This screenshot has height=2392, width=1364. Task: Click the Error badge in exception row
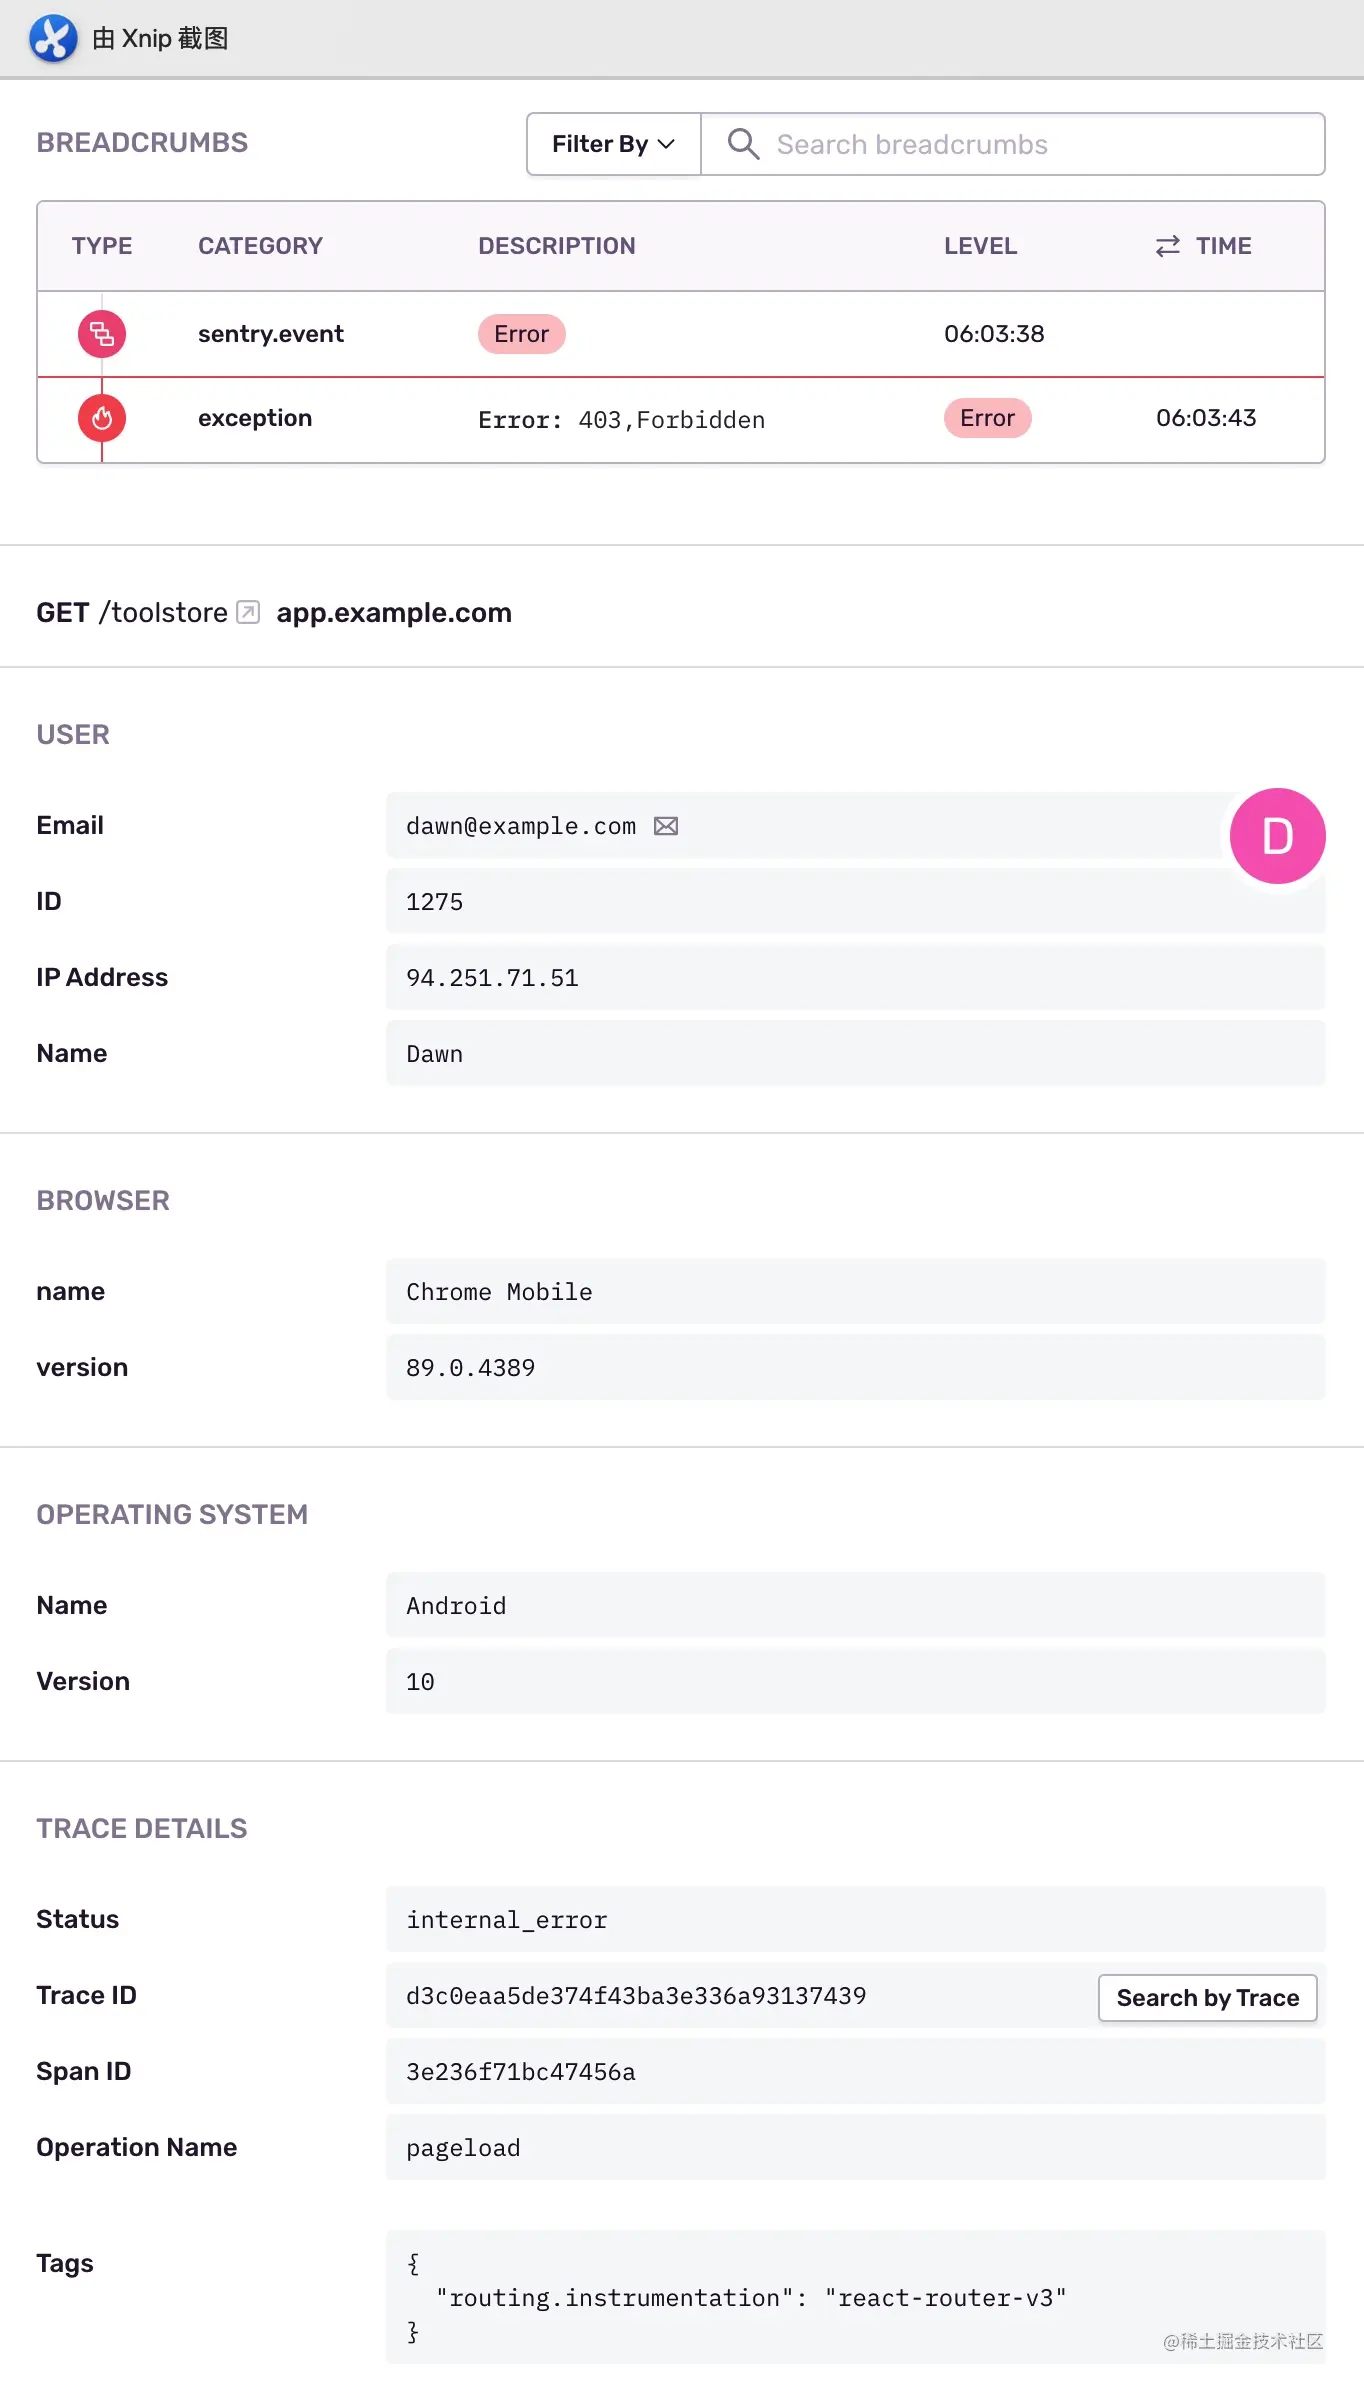987,418
